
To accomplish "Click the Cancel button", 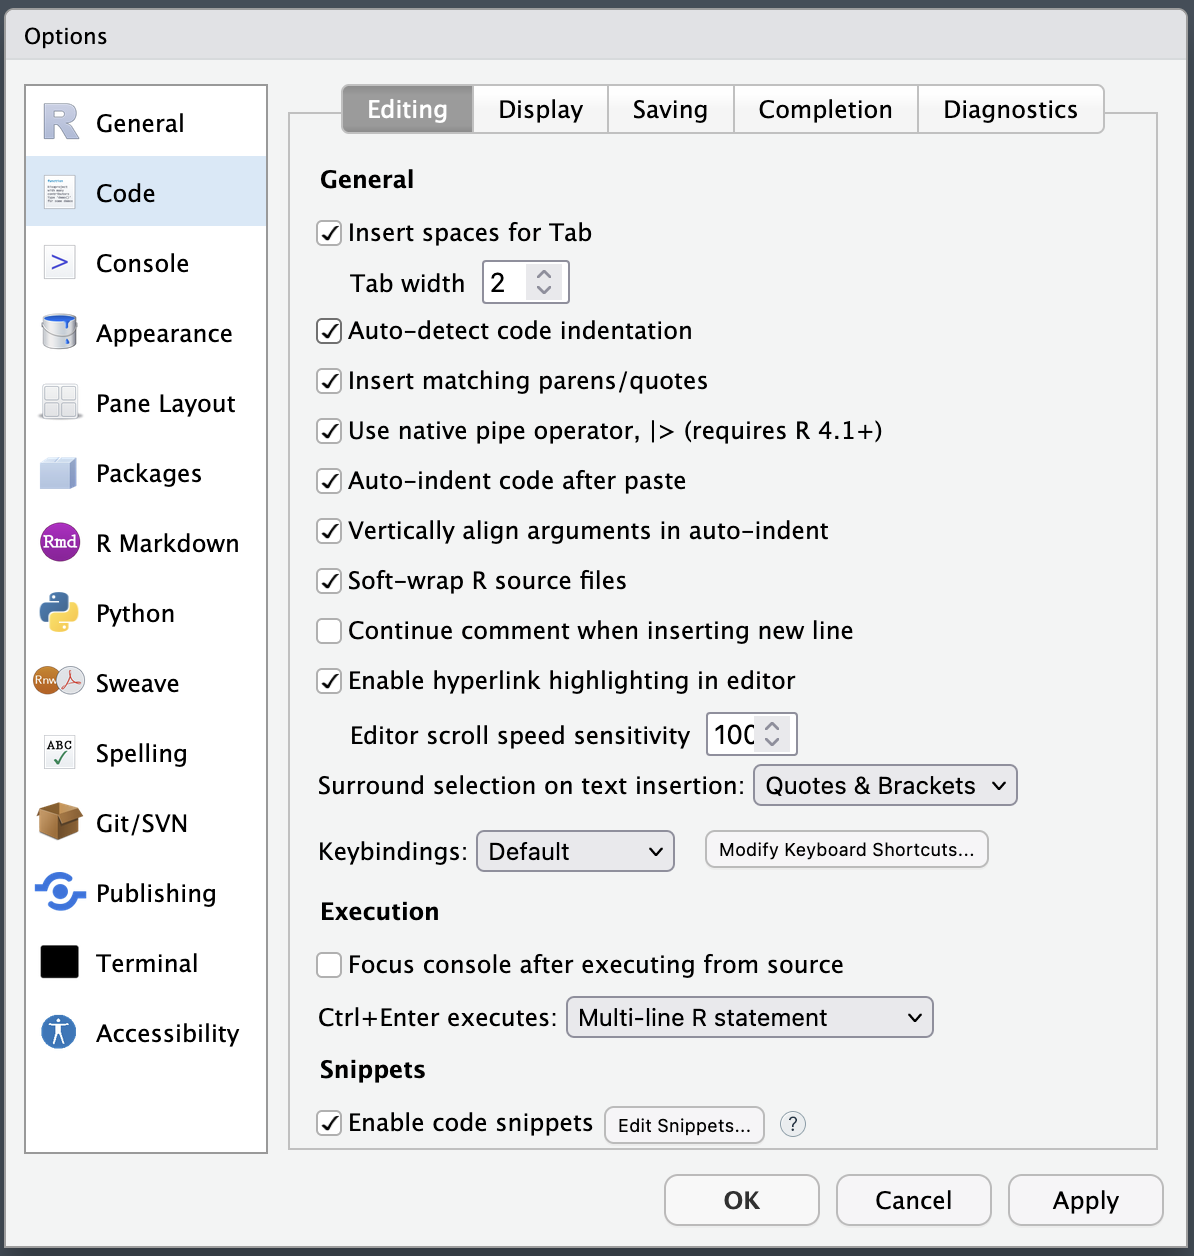I will coord(913,1200).
